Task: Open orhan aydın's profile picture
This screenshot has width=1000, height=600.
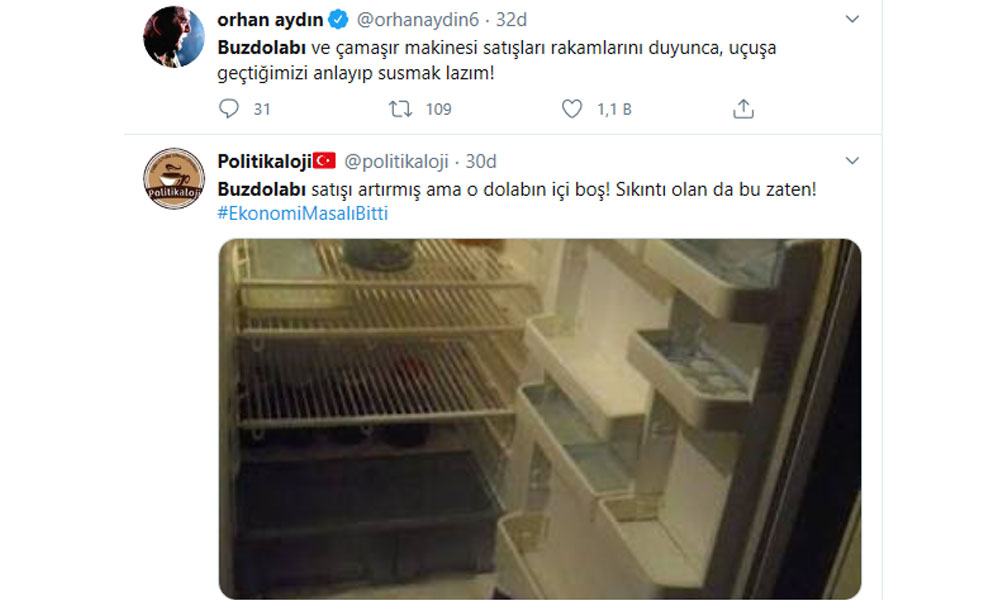Action: tap(174, 37)
